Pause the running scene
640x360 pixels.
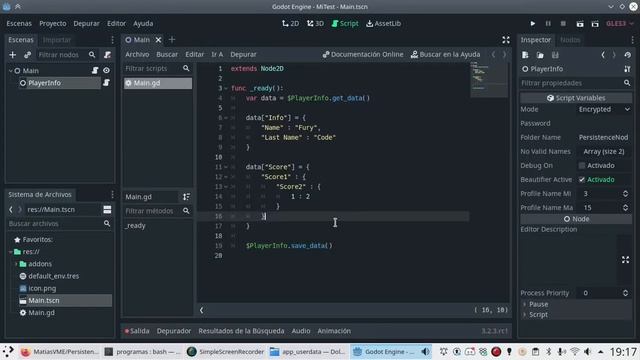548,24
